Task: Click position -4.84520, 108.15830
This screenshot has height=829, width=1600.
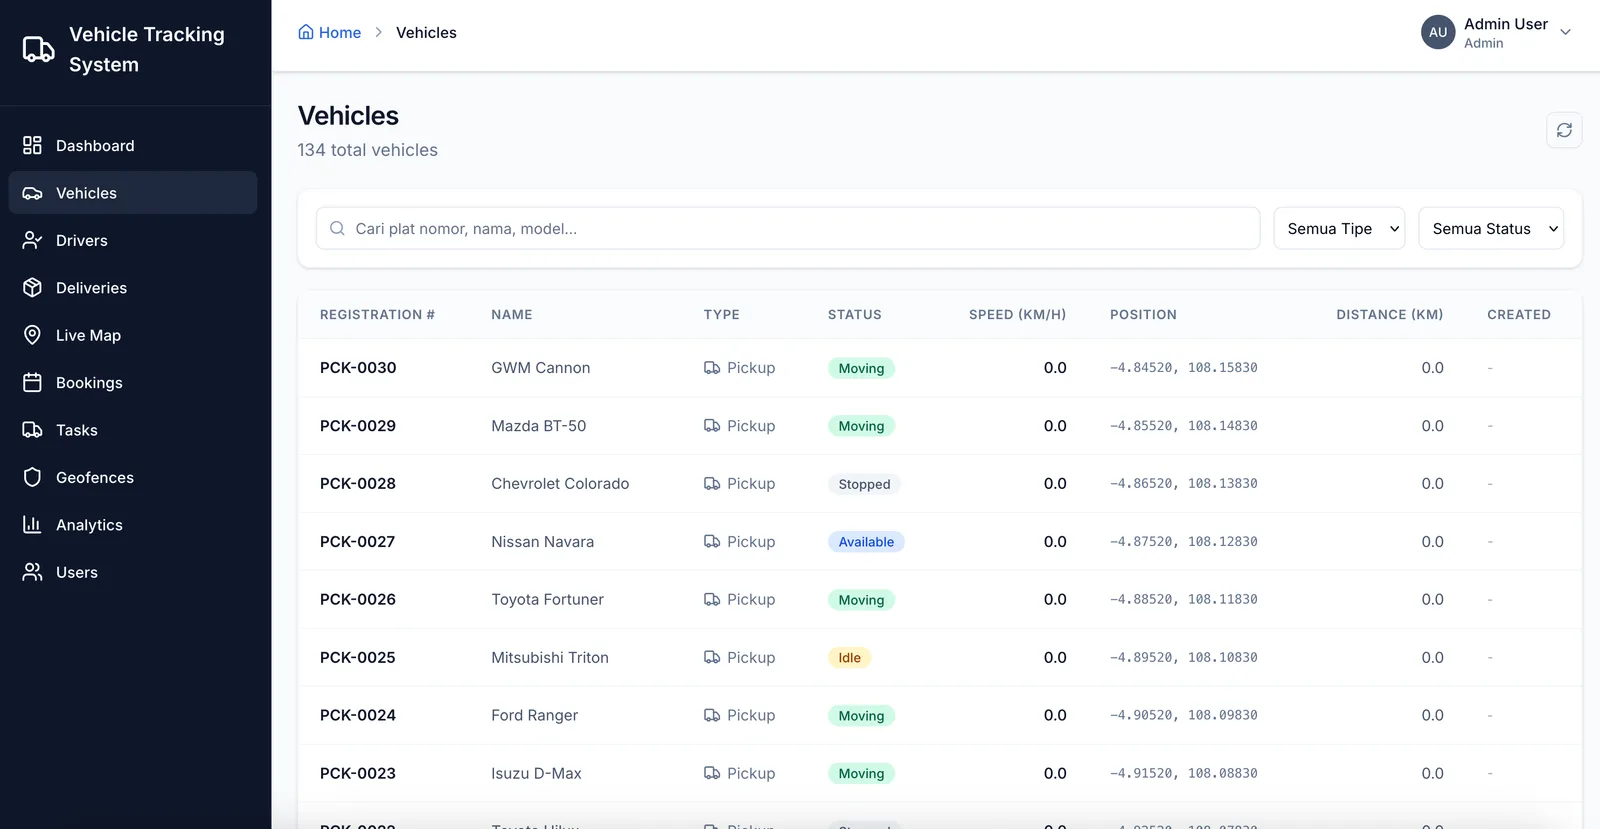Action: pyautogui.click(x=1184, y=368)
